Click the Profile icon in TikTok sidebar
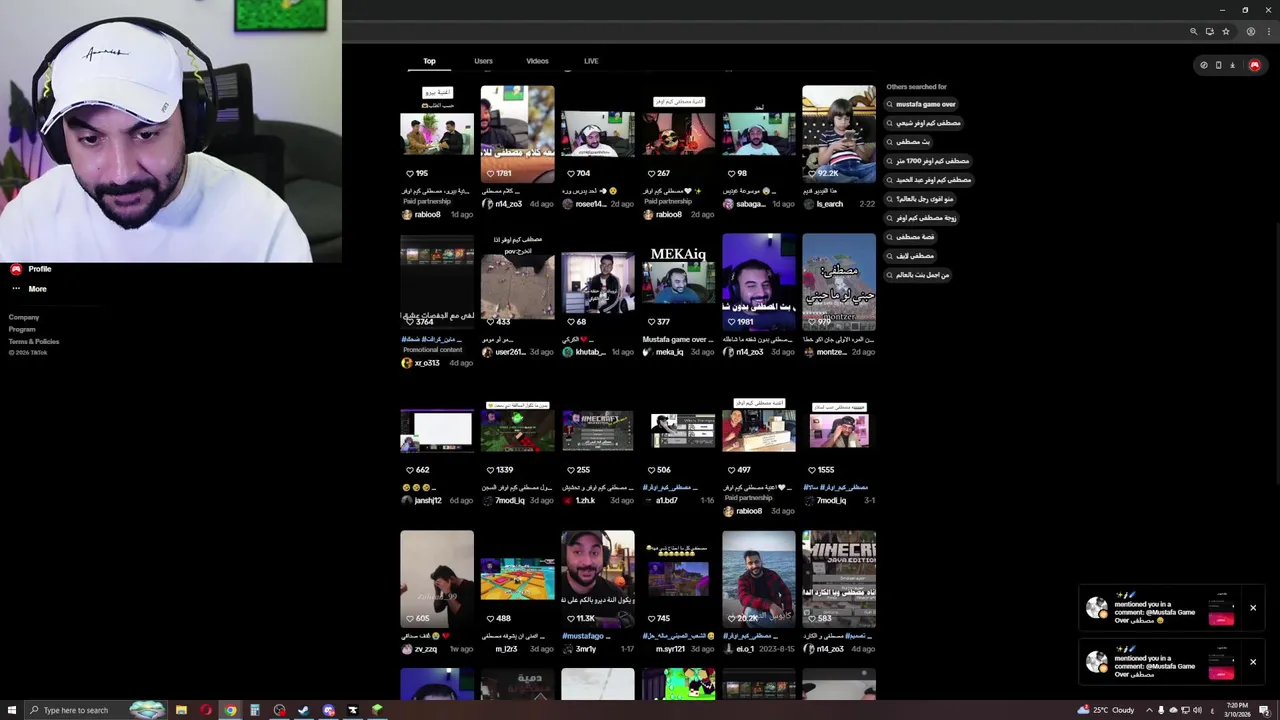This screenshot has height=720, width=1280. (x=16, y=269)
